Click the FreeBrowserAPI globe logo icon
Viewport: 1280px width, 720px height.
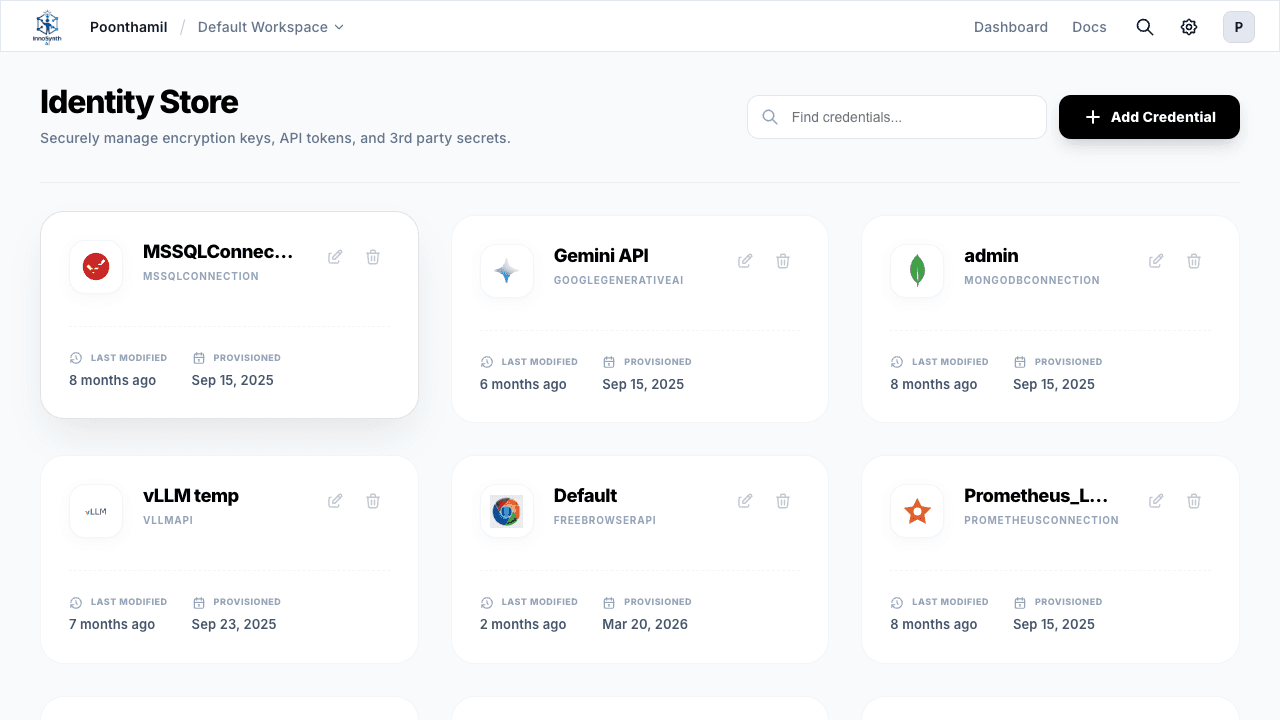[507, 511]
